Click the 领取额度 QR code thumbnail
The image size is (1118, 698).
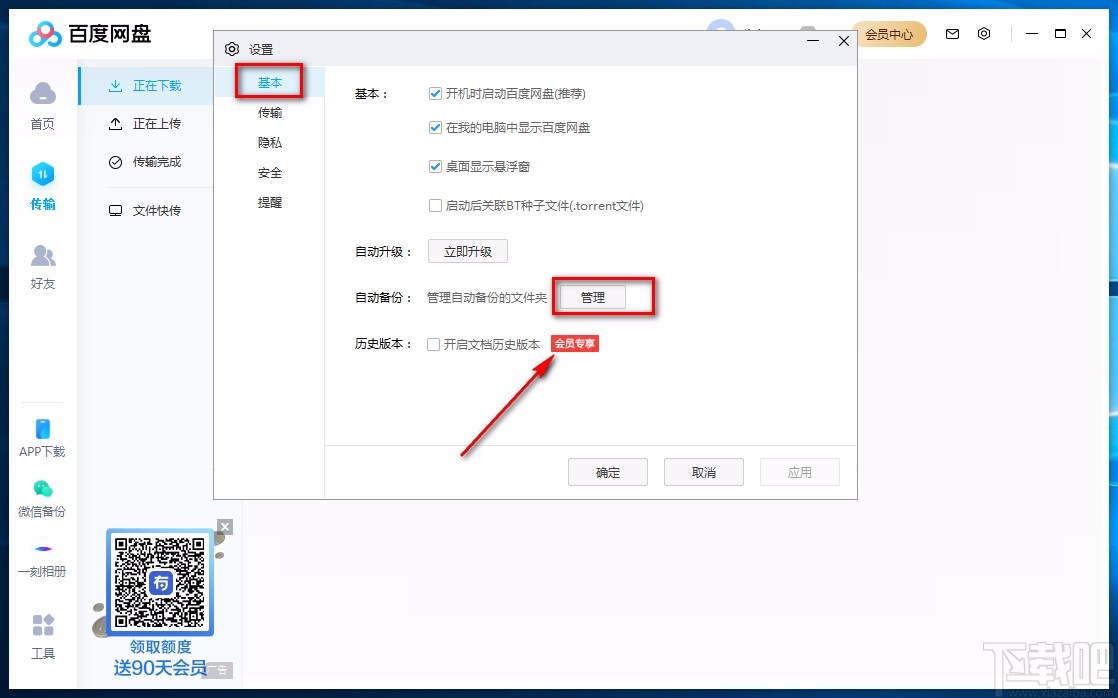159,583
